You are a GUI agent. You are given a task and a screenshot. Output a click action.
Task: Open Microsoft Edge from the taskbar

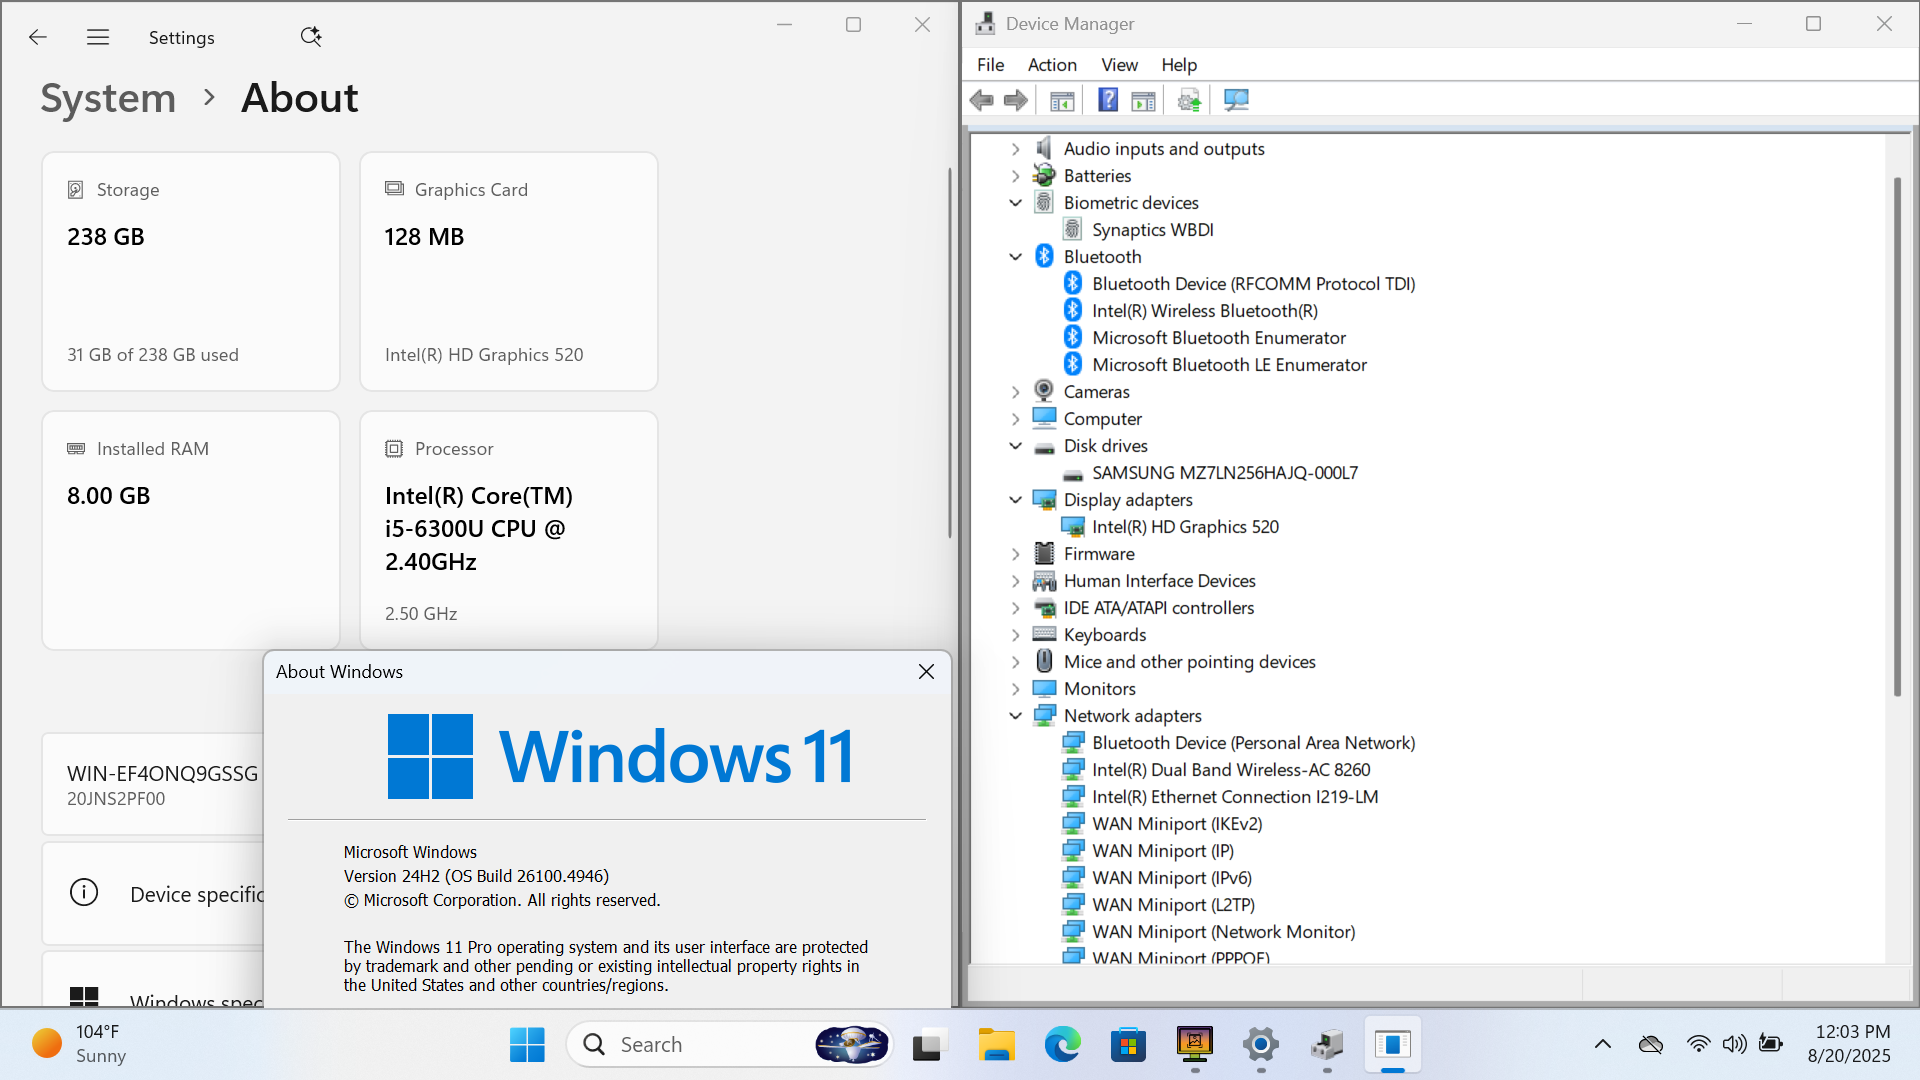(1062, 1045)
